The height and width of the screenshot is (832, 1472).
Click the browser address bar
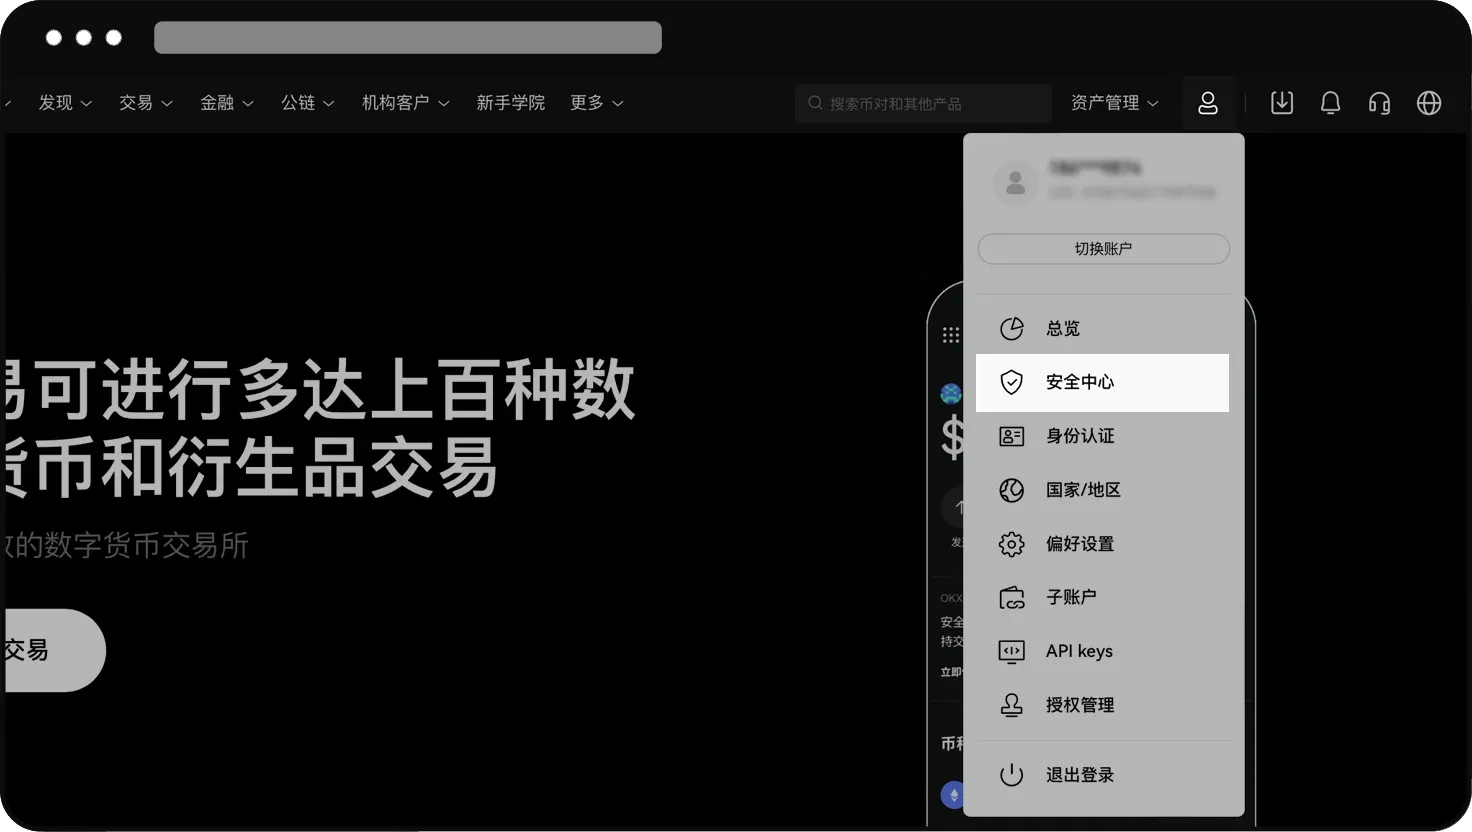(x=408, y=38)
